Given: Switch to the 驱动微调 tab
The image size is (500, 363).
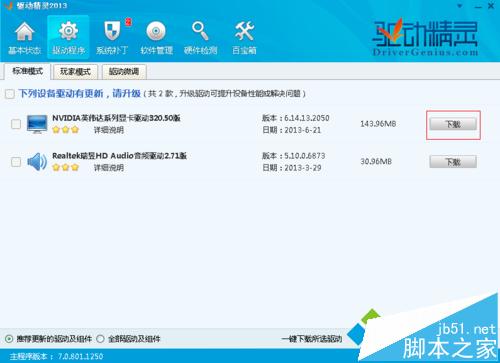Looking at the screenshot, I should click(x=124, y=72).
